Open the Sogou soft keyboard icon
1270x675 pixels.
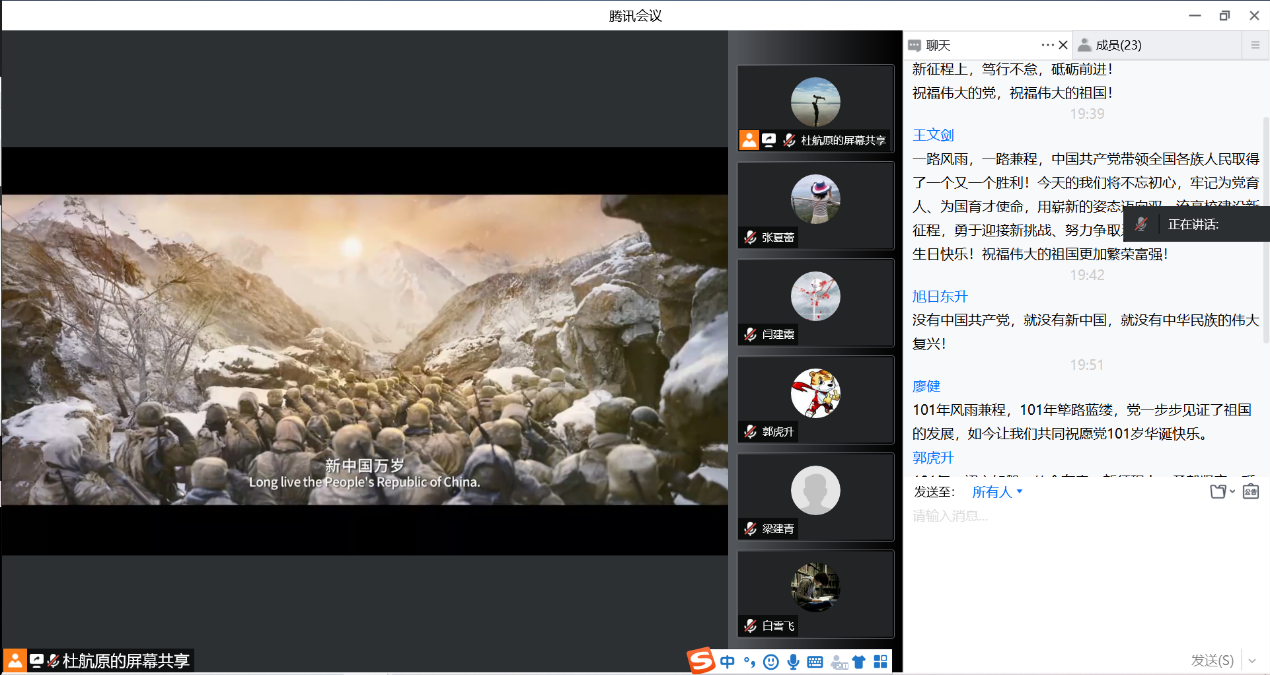coord(815,661)
